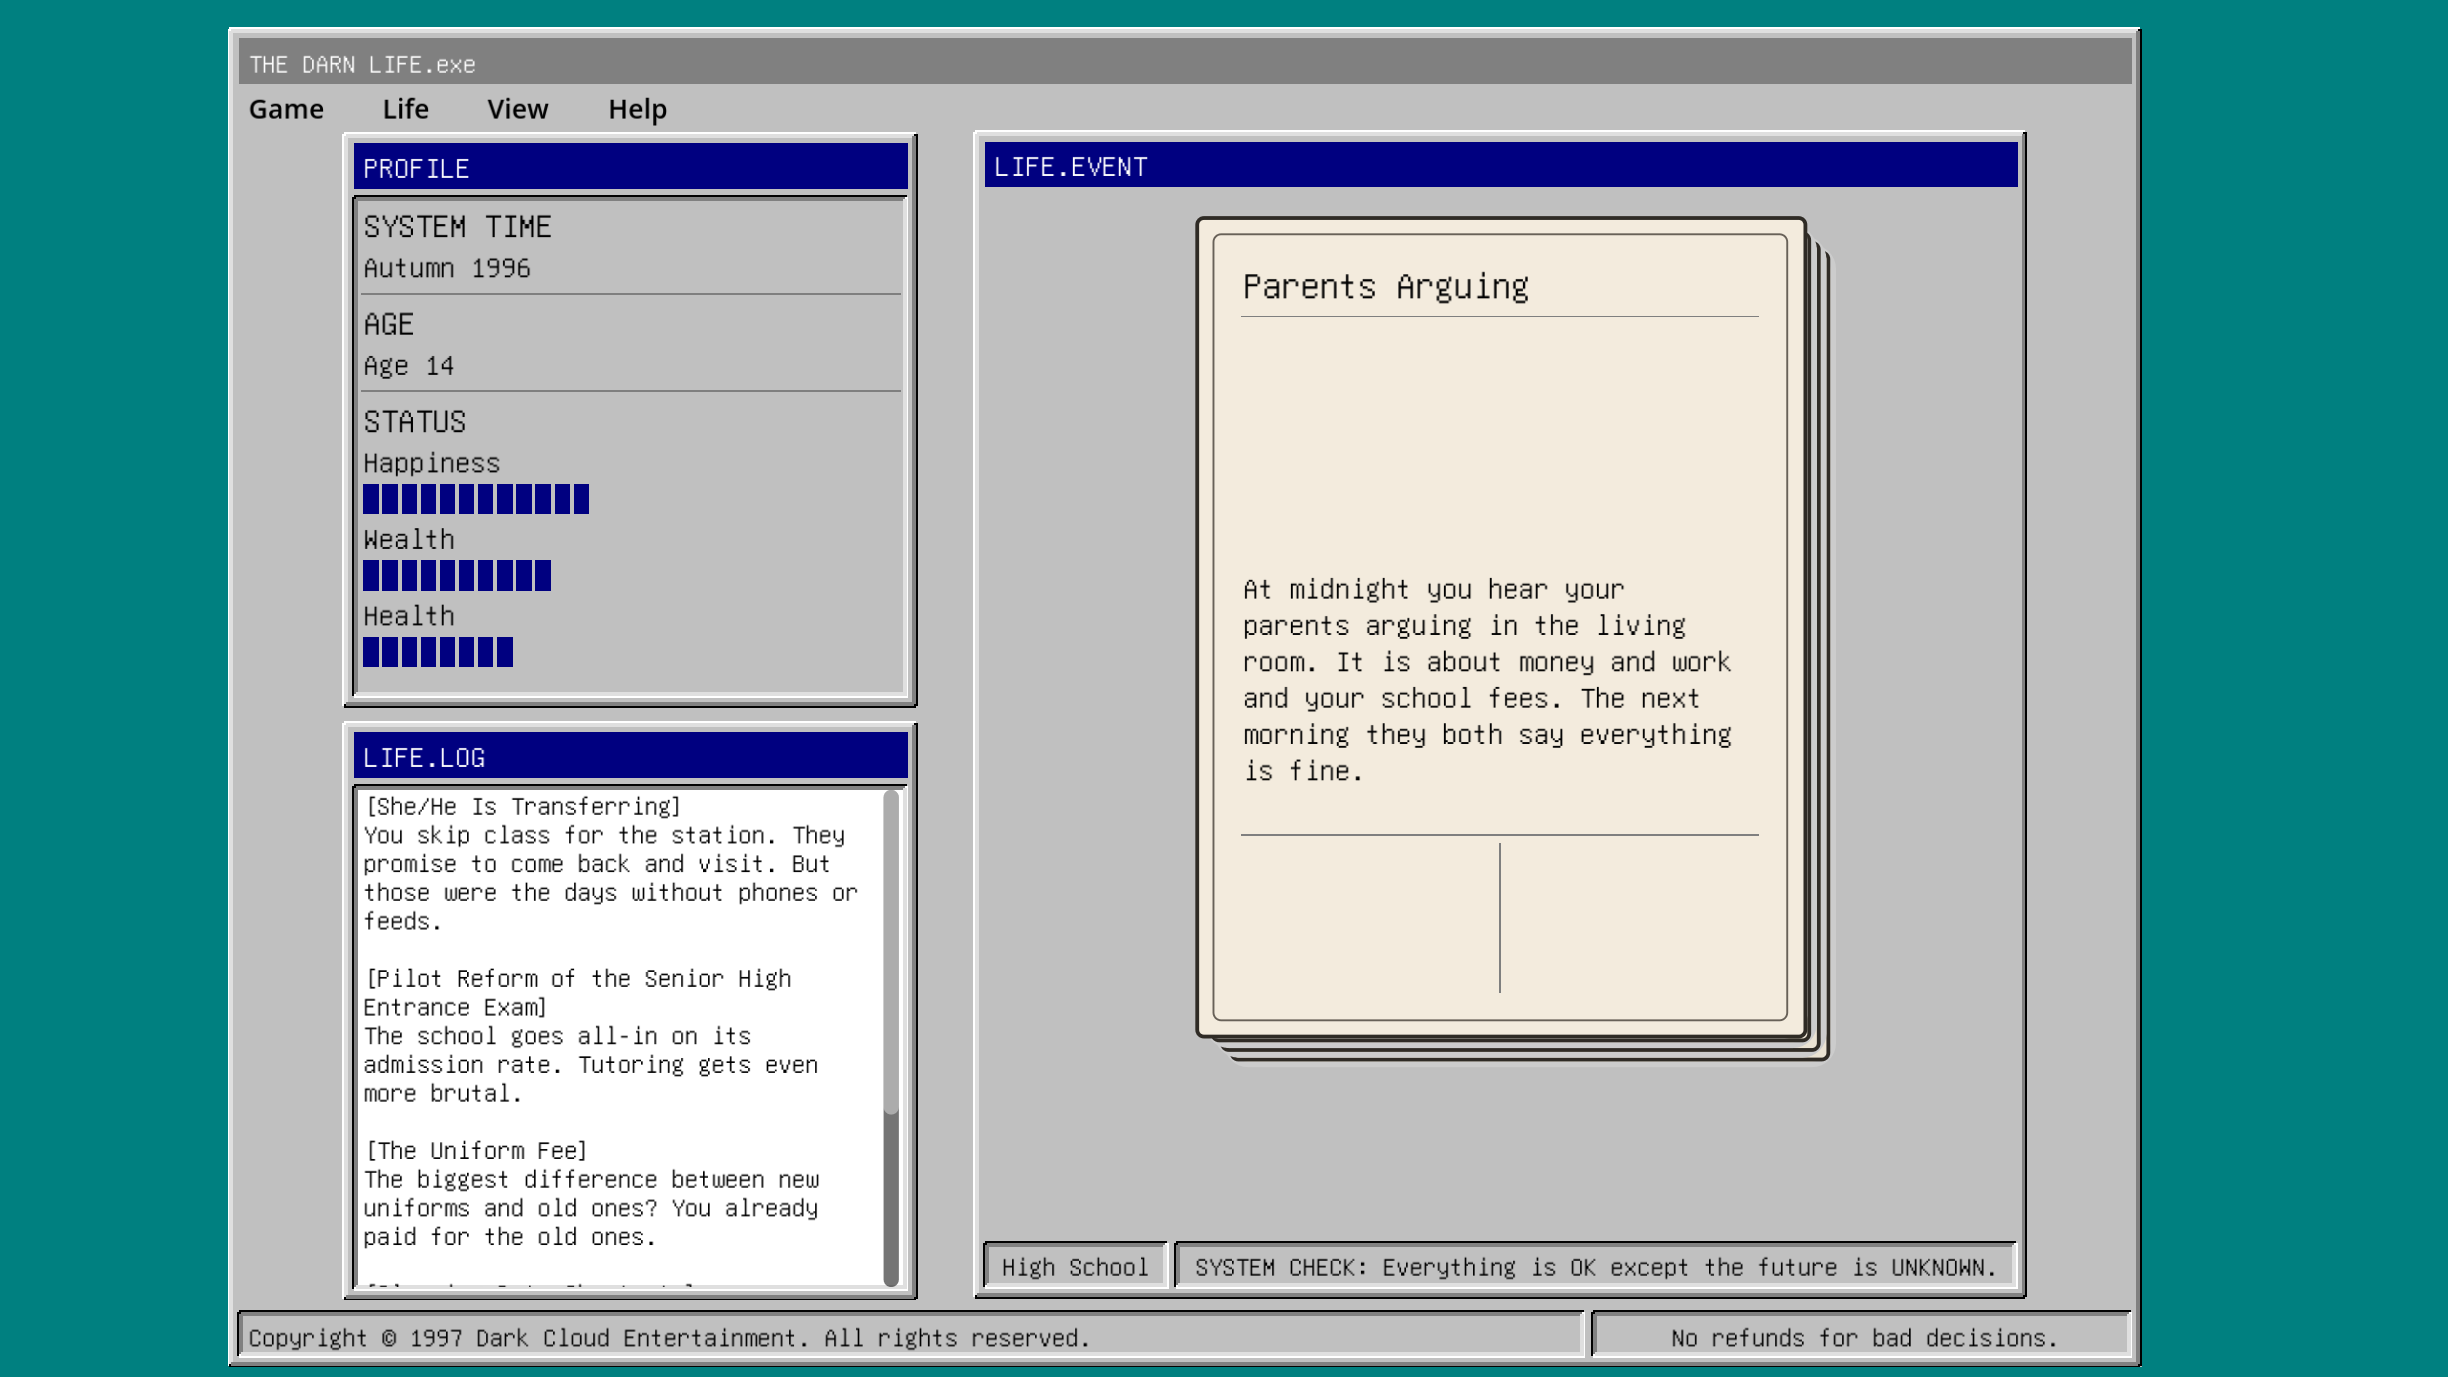Click 'No refunds for bad decisions.' text
This screenshot has height=1377, width=2448.
pyautogui.click(x=1864, y=1338)
